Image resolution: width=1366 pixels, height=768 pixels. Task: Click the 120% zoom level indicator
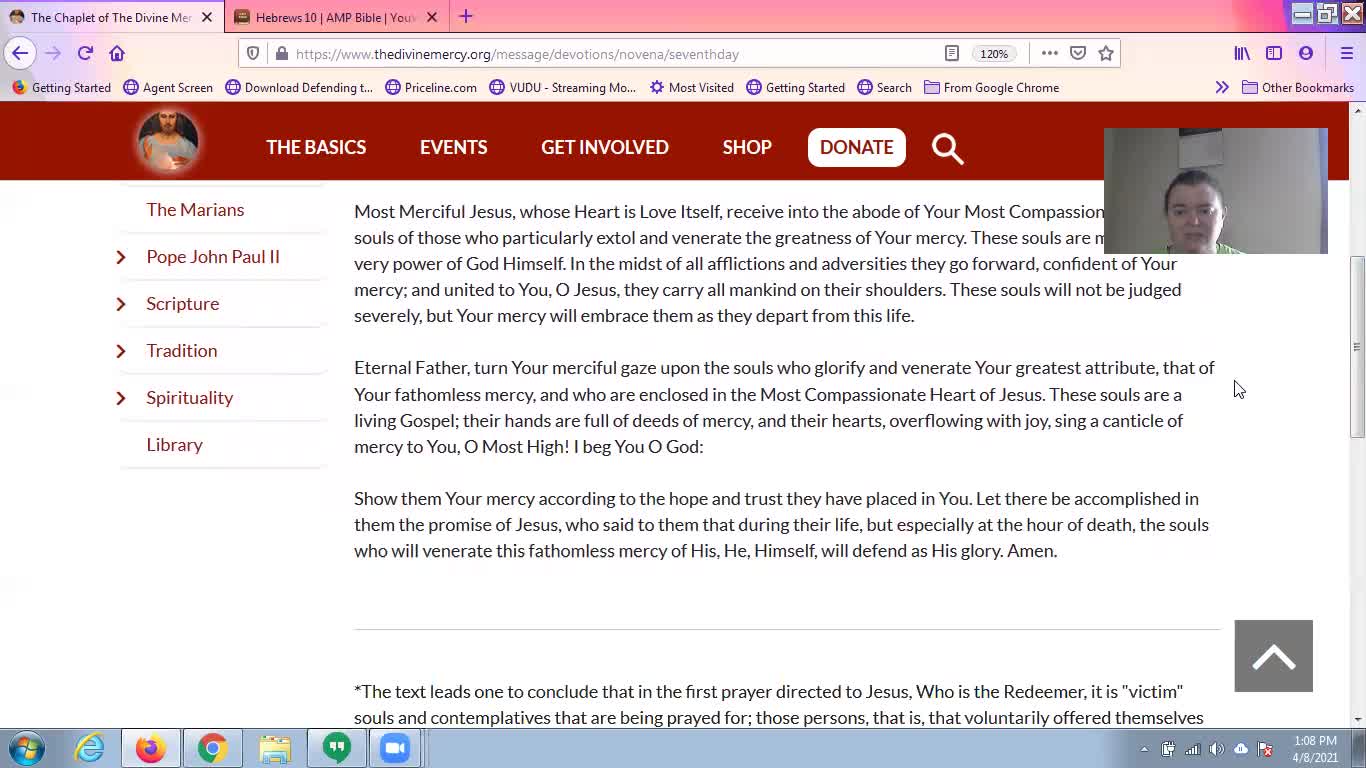pos(994,54)
